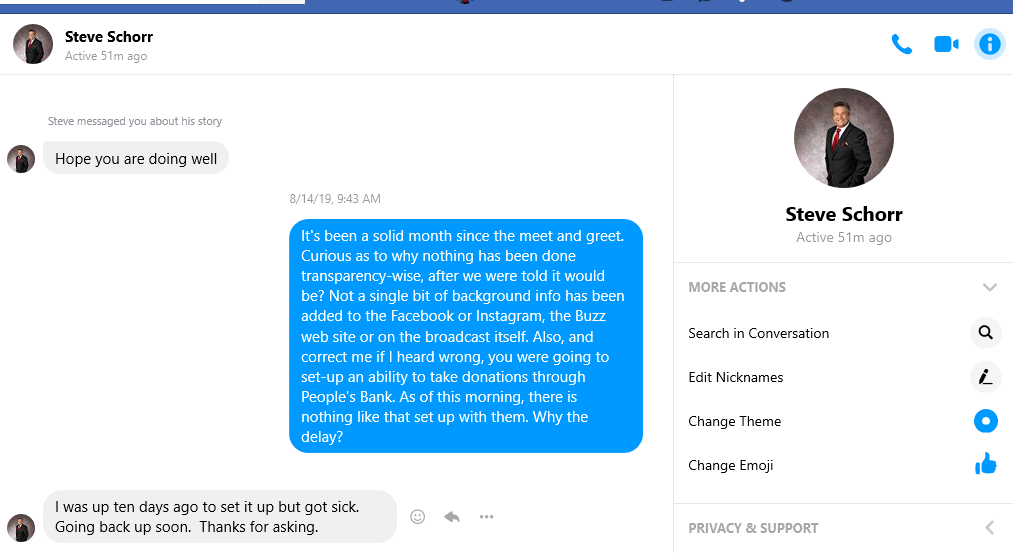Click the thumbs-up emoji icon
This screenshot has width=1013, height=553.
click(x=985, y=465)
